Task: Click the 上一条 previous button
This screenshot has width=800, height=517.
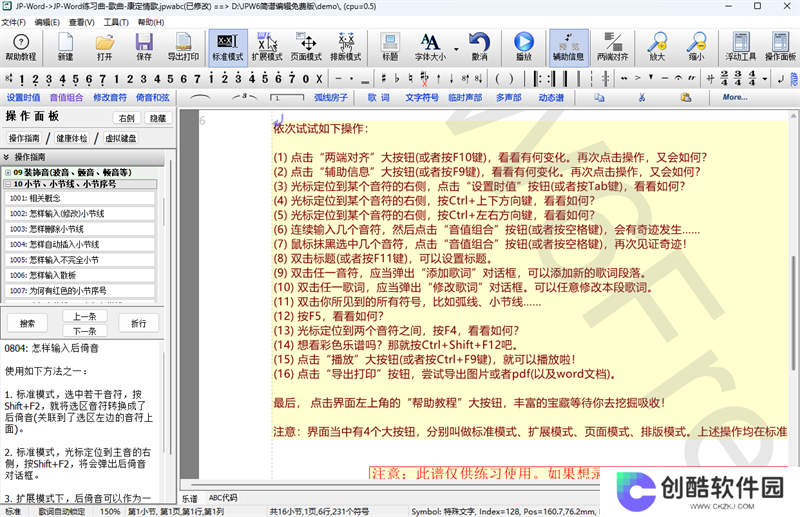Action: tap(85, 316)
